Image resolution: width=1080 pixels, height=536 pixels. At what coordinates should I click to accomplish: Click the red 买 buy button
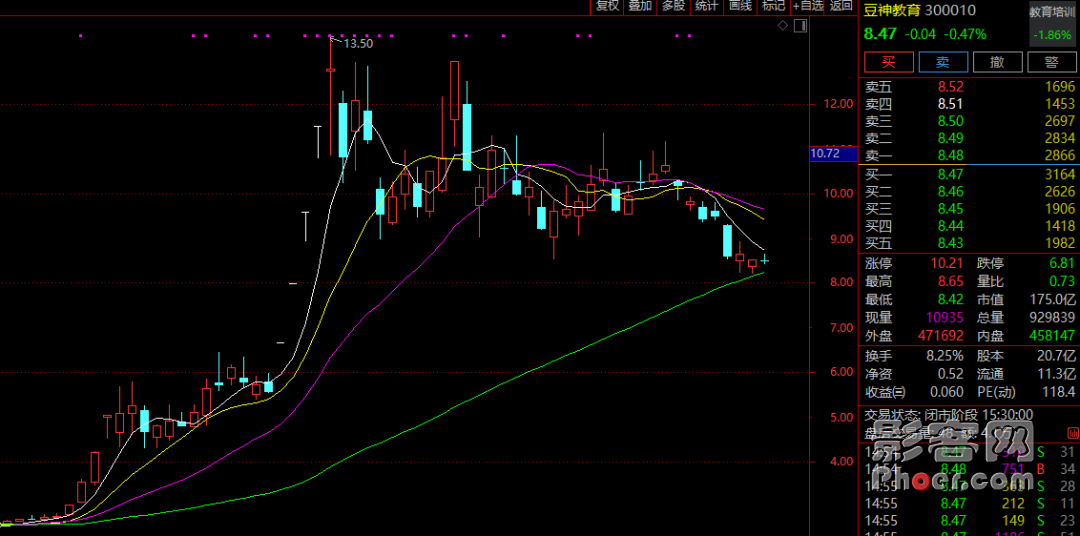(889, 62)
